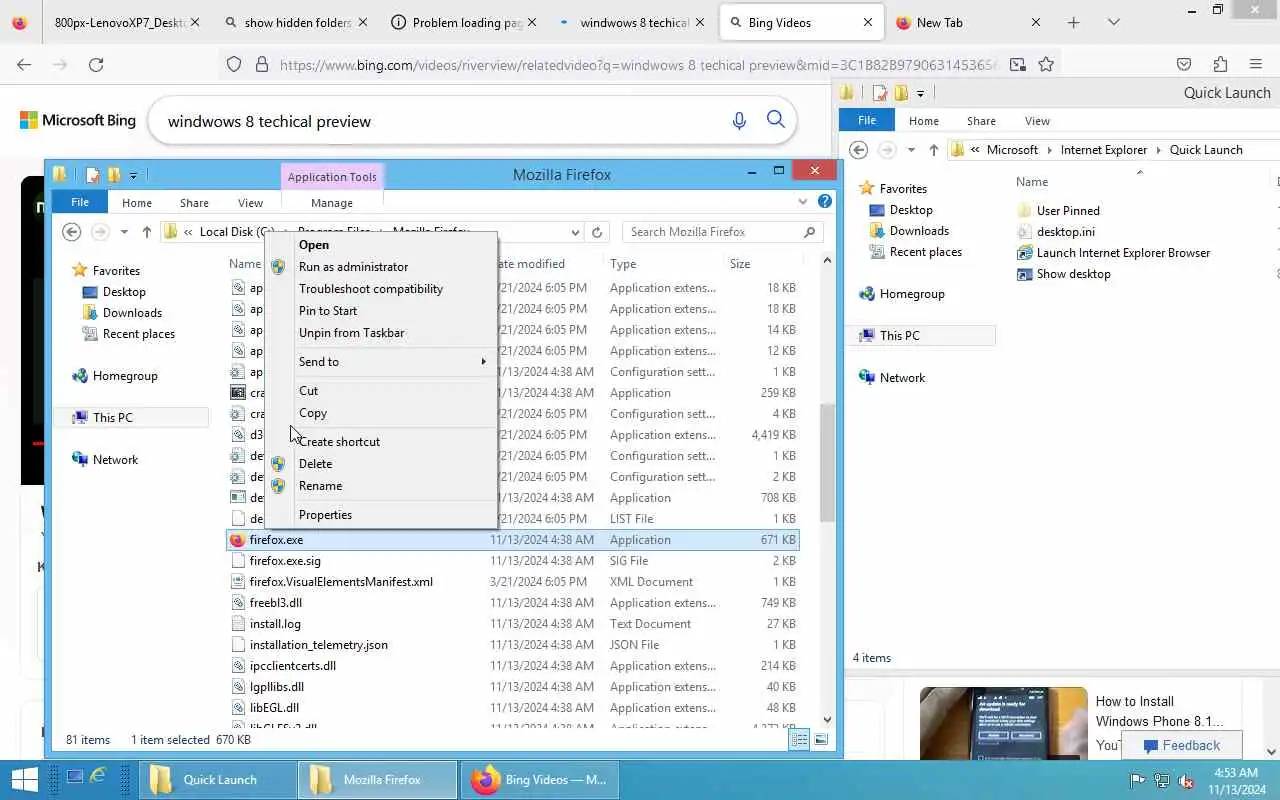
Task: Click the Size column header
Action: [x=763, y=264]
